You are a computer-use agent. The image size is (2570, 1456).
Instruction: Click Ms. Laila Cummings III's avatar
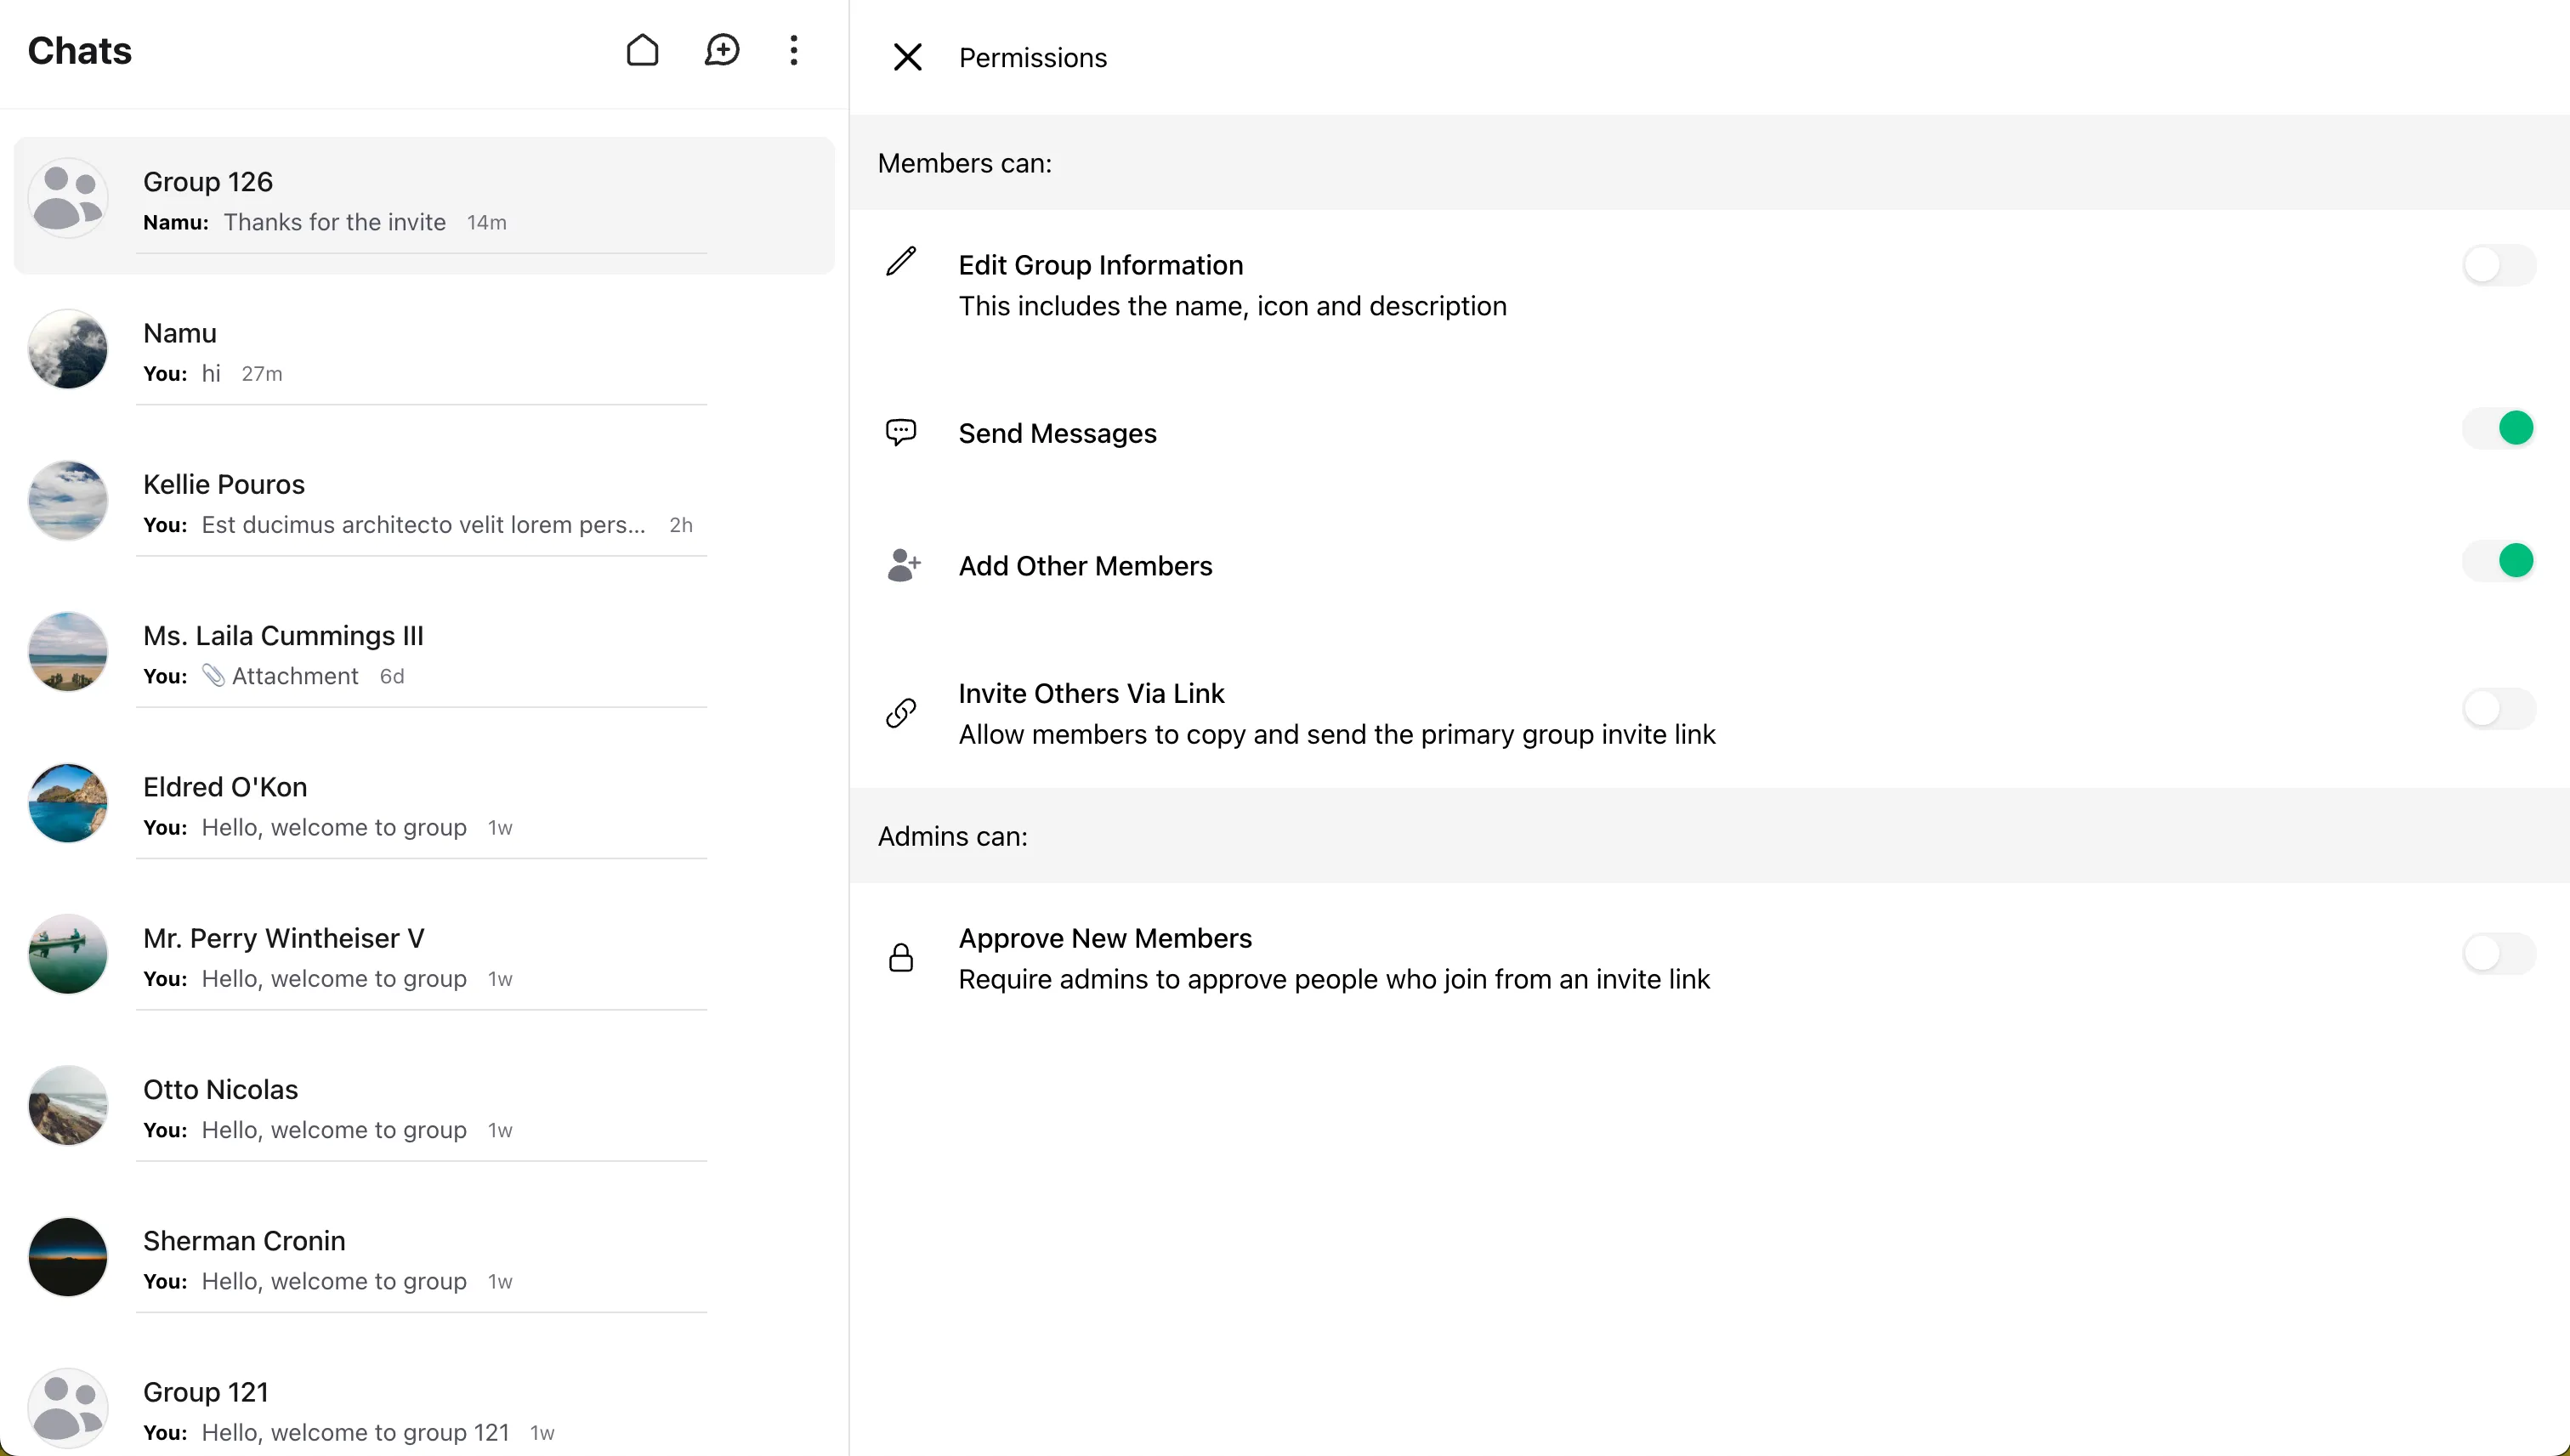tap(68, 652)
